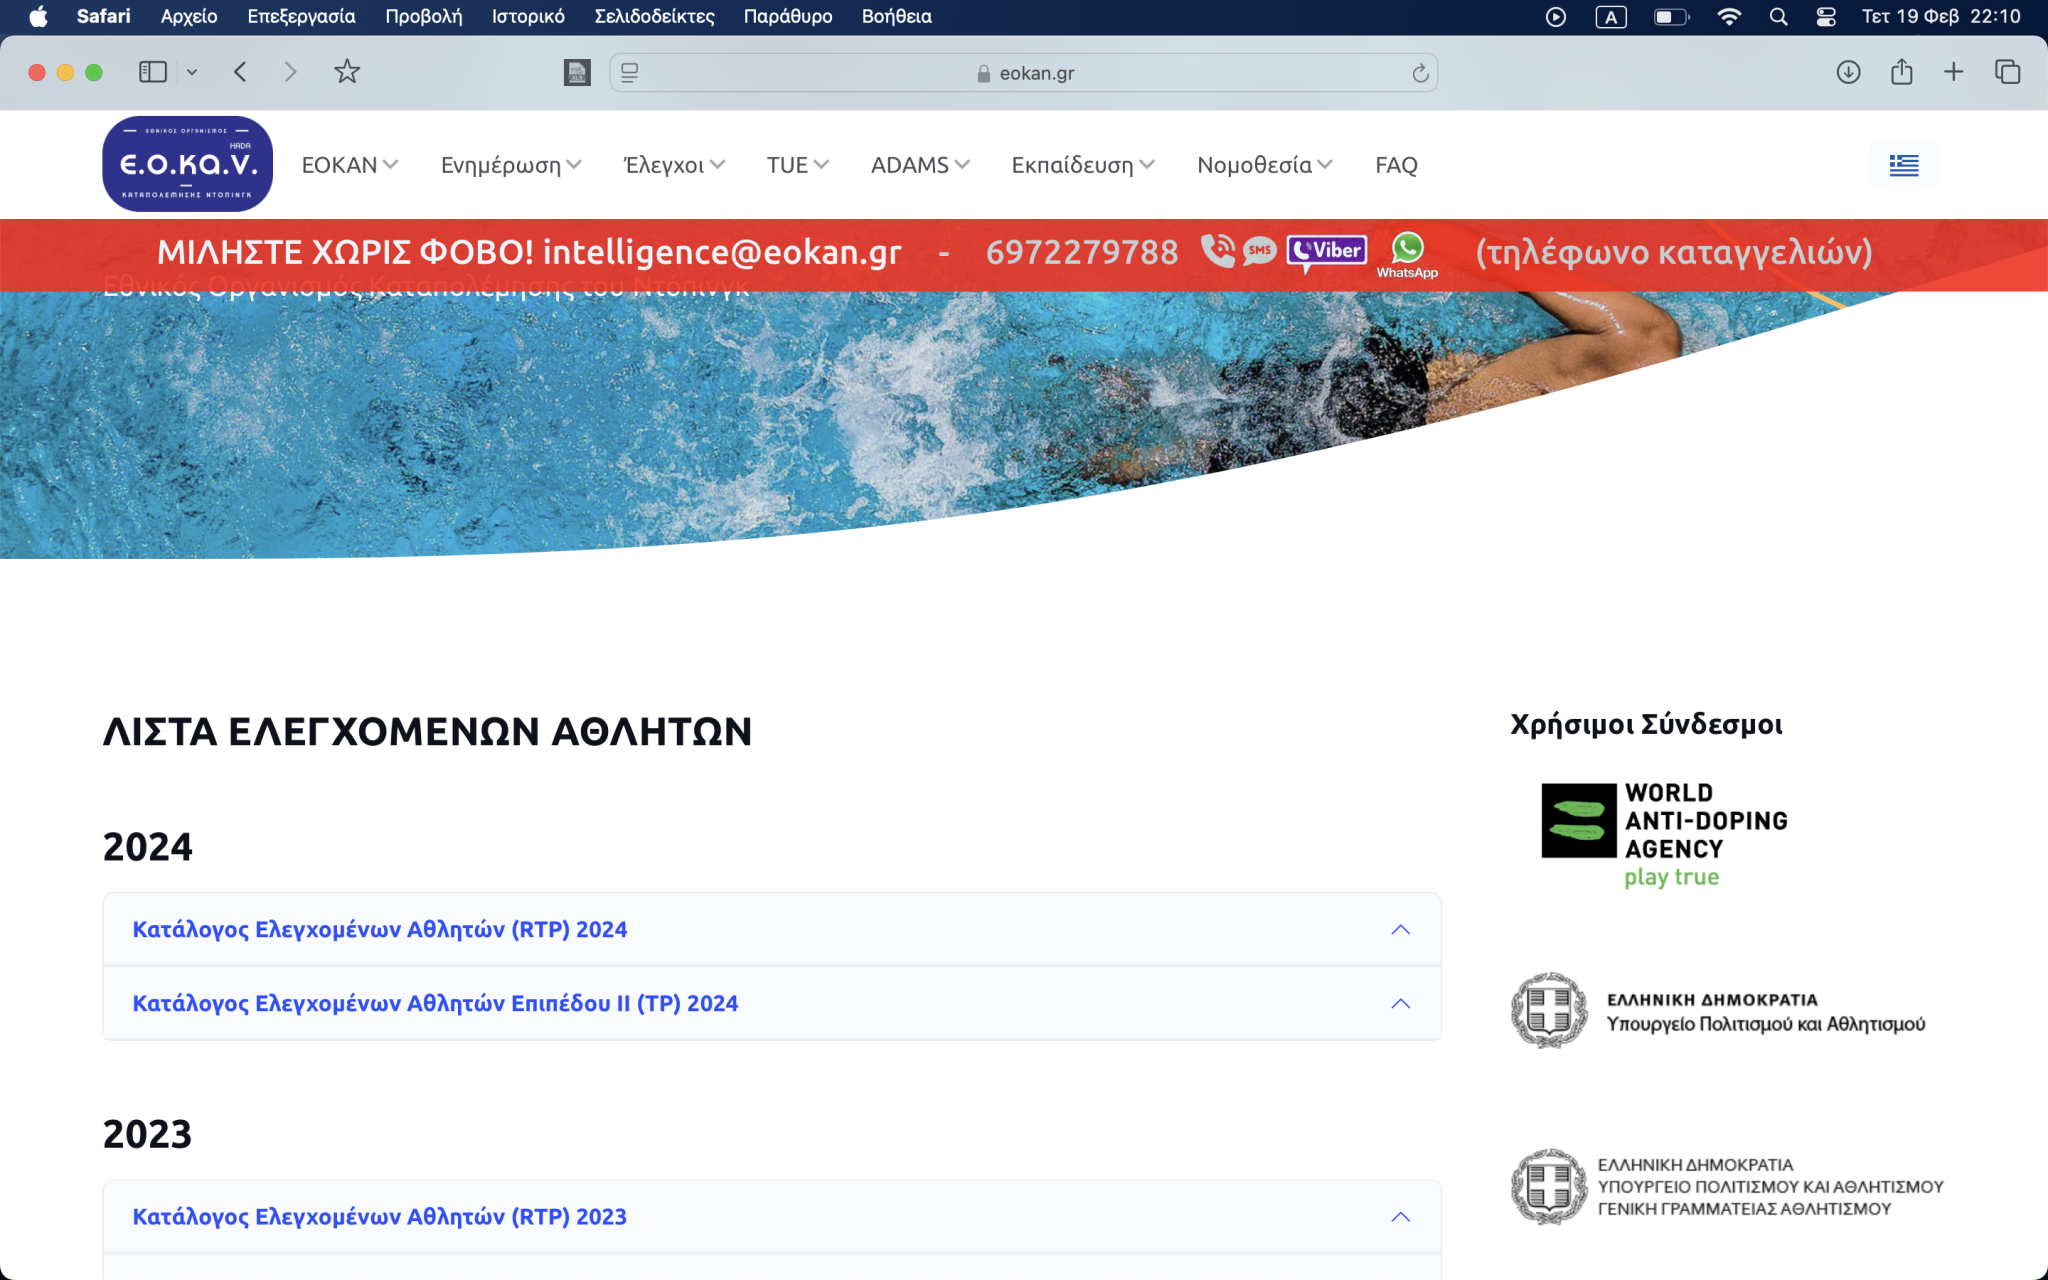This screenshot has width=2048, height=1280.
Task: Open the Ιστορικό menu in menu bar
Action: coord(528,16)
